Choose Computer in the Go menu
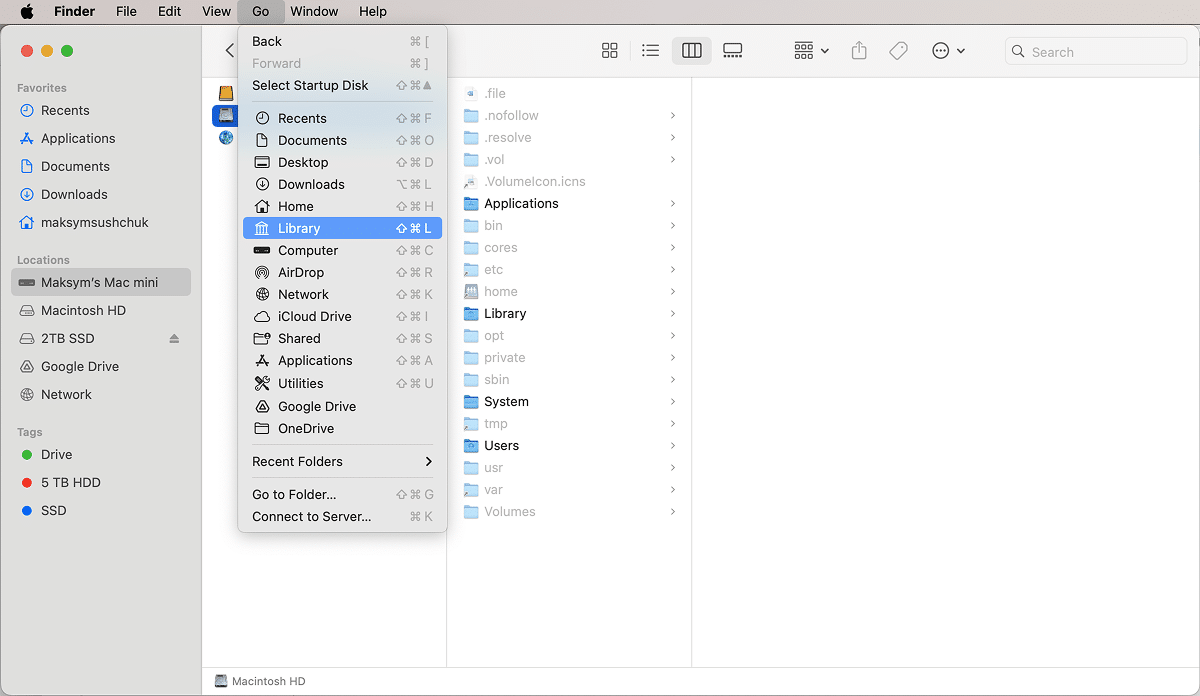The image size is (1200, 696). 342,250
